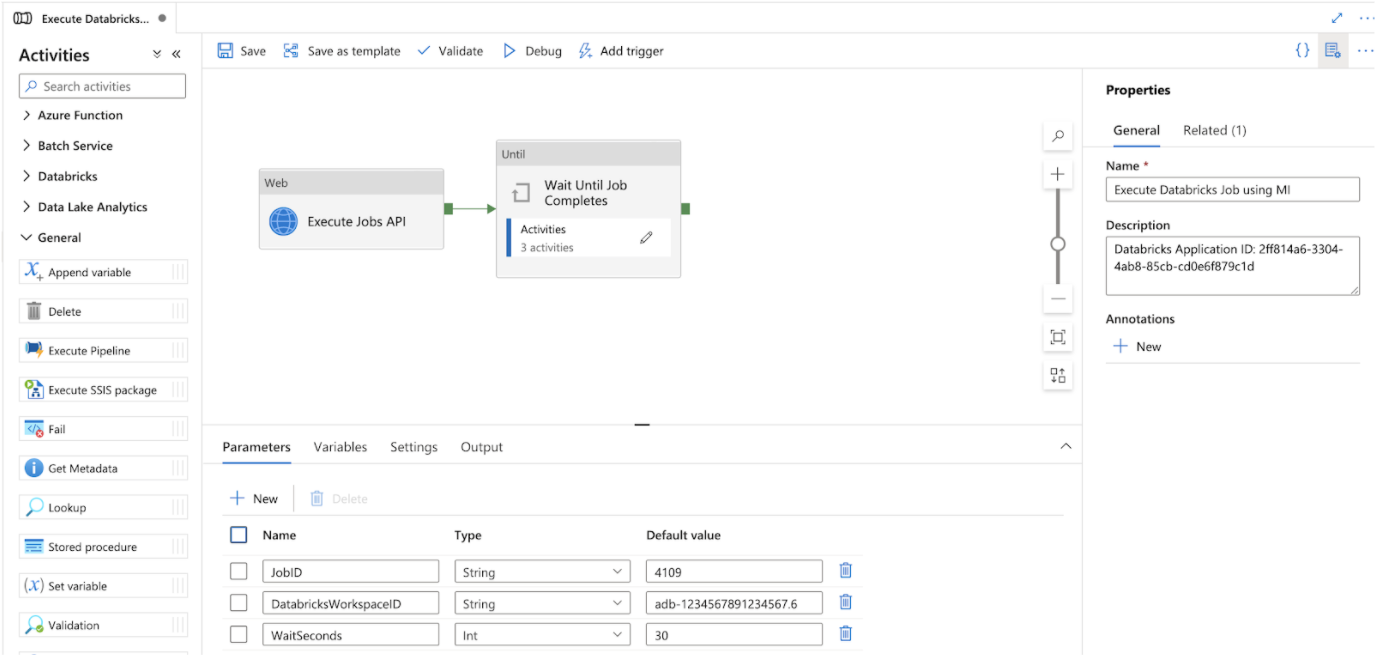Check the JobID parameter checkbox

(238, 571)
